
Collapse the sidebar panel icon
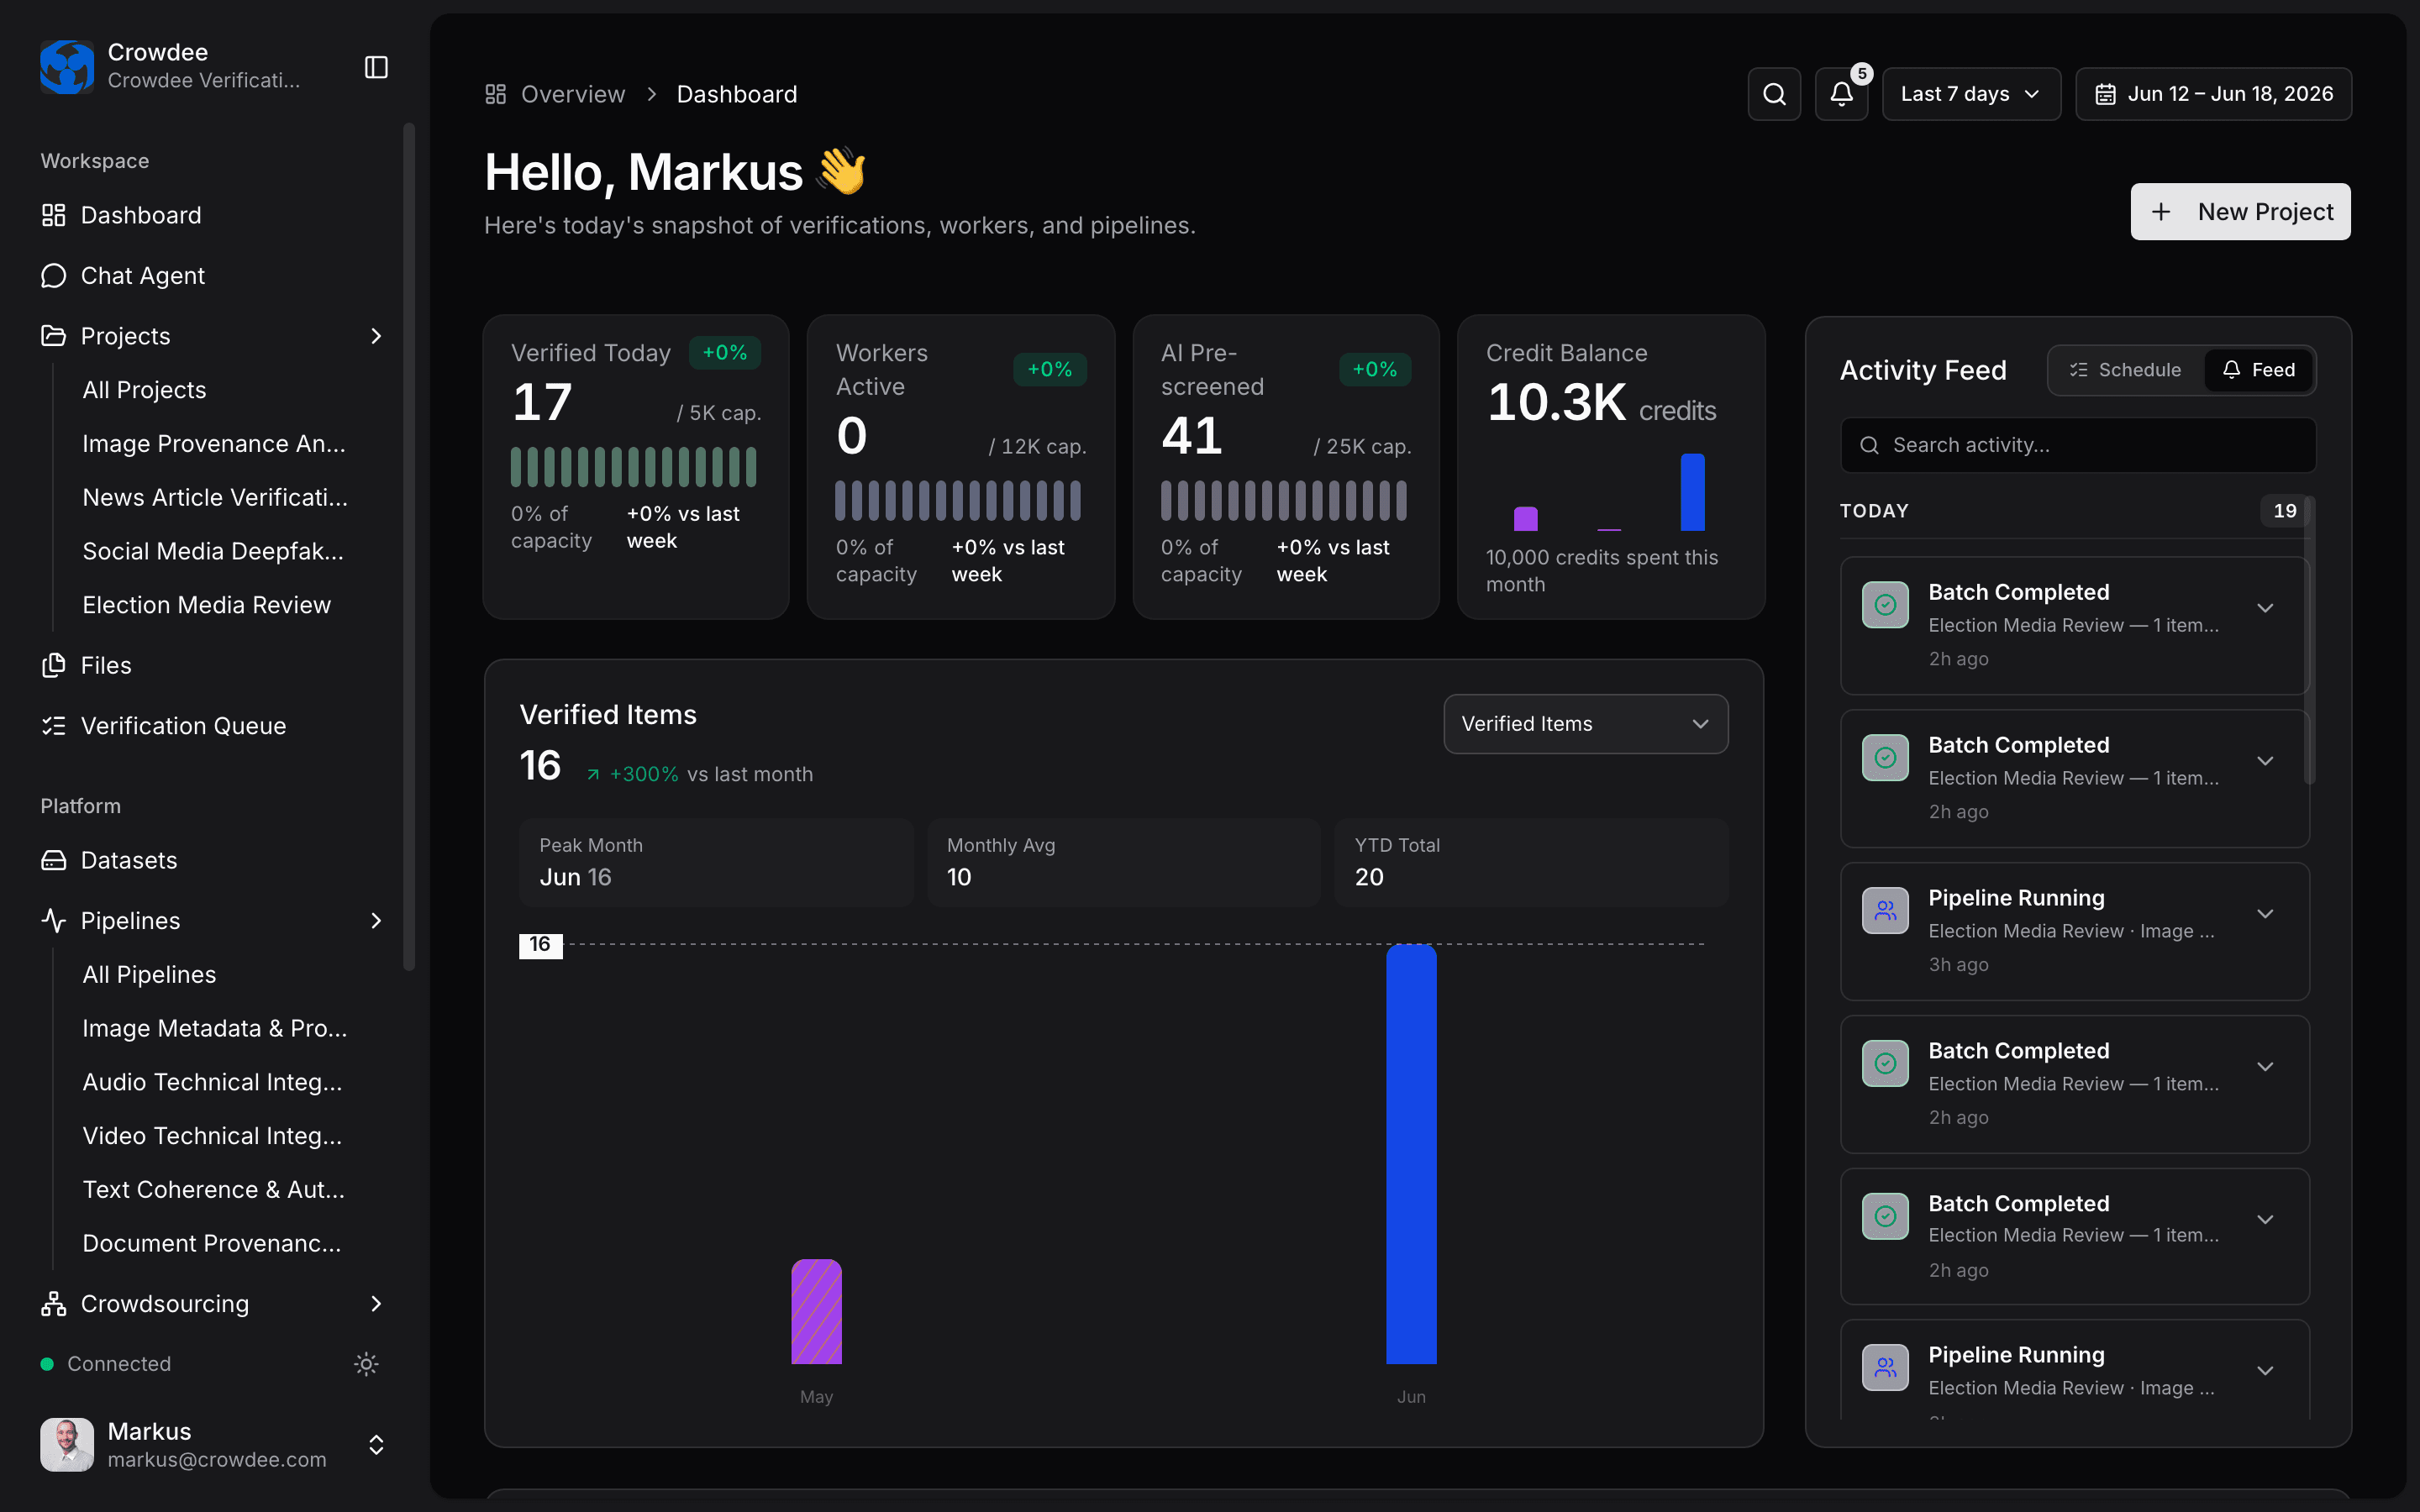376,67
